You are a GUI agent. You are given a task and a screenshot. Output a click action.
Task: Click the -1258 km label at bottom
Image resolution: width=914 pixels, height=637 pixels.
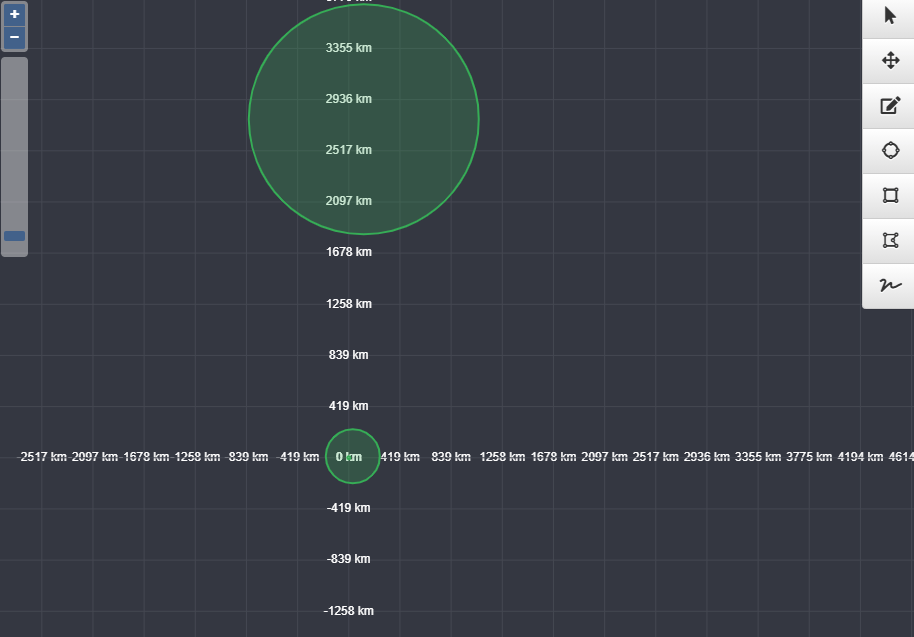pos(348,610)
